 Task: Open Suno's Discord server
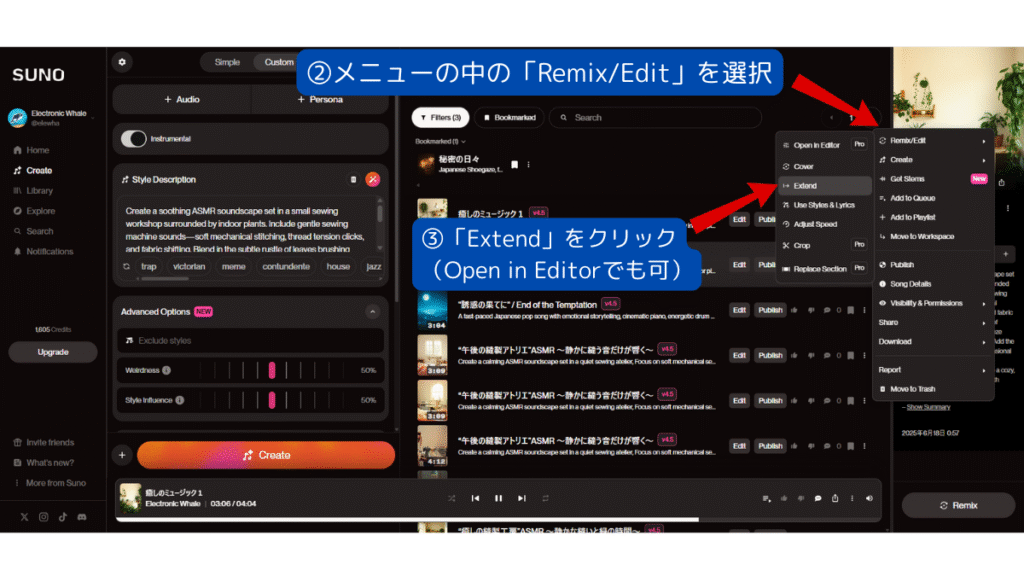82,517
